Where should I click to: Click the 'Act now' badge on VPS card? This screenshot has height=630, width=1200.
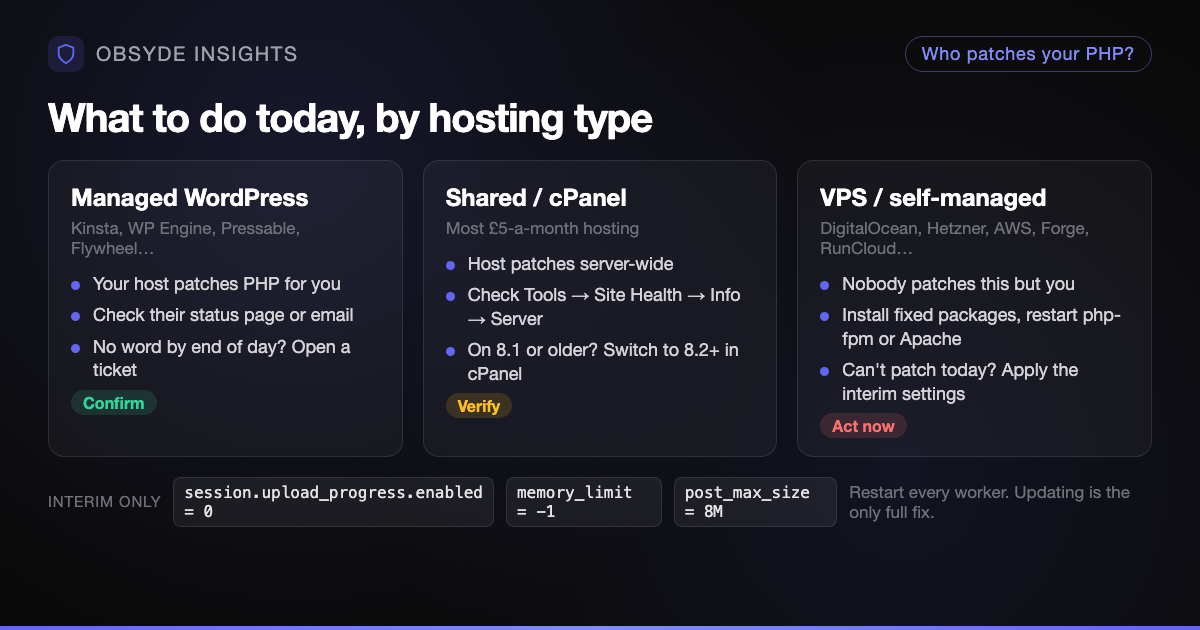[x=863, y=426]
